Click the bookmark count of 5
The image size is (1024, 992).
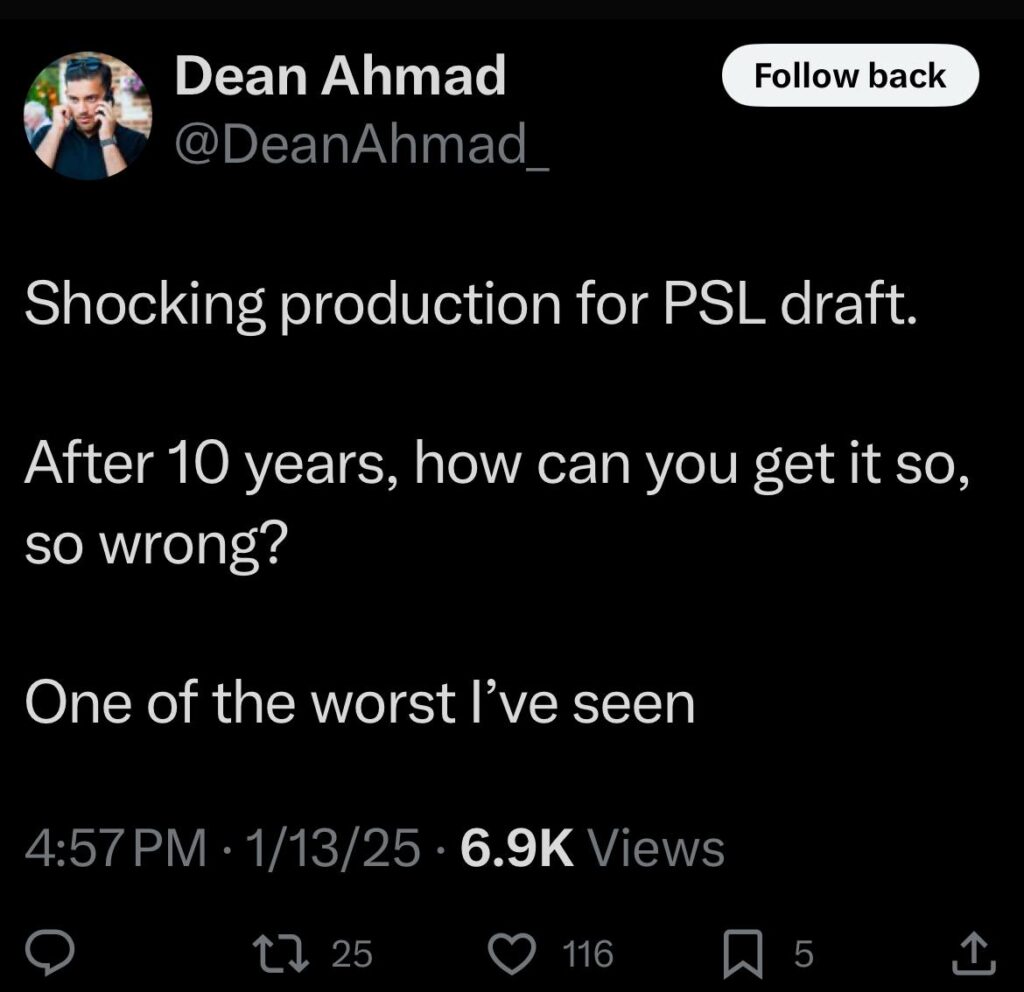coord(803,954)
